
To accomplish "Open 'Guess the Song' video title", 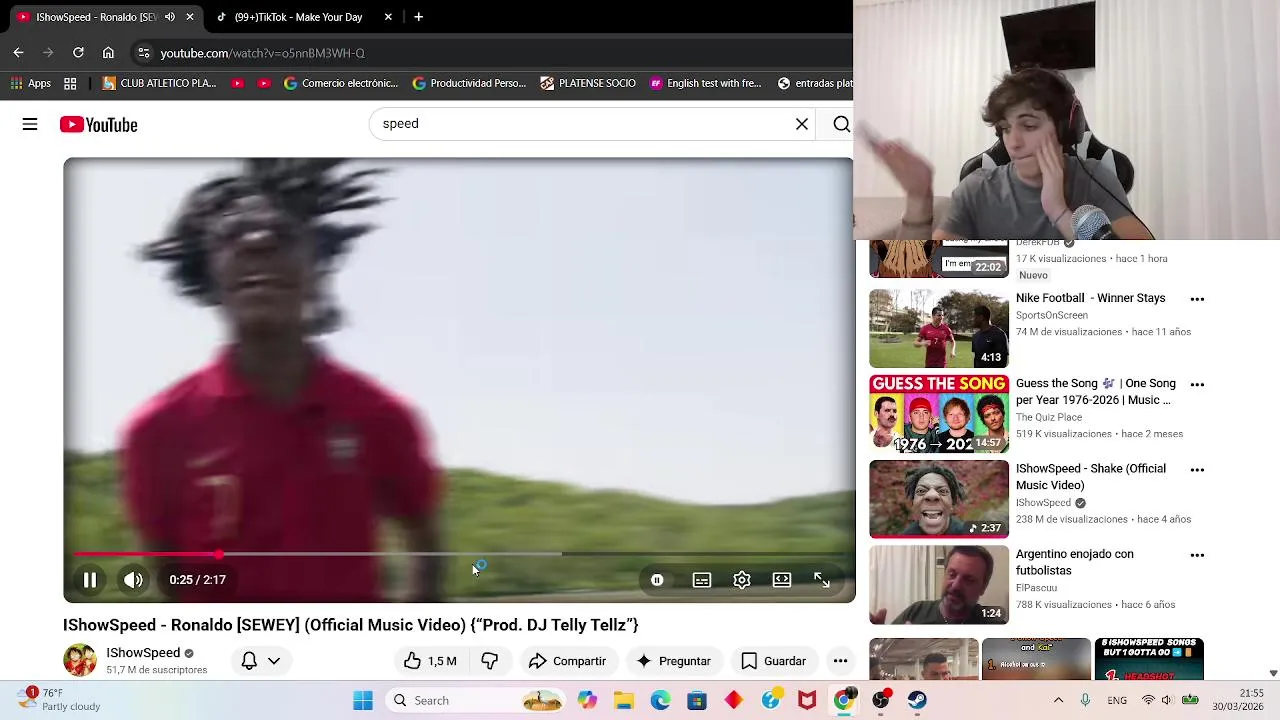I will (x=1096, y=392).
